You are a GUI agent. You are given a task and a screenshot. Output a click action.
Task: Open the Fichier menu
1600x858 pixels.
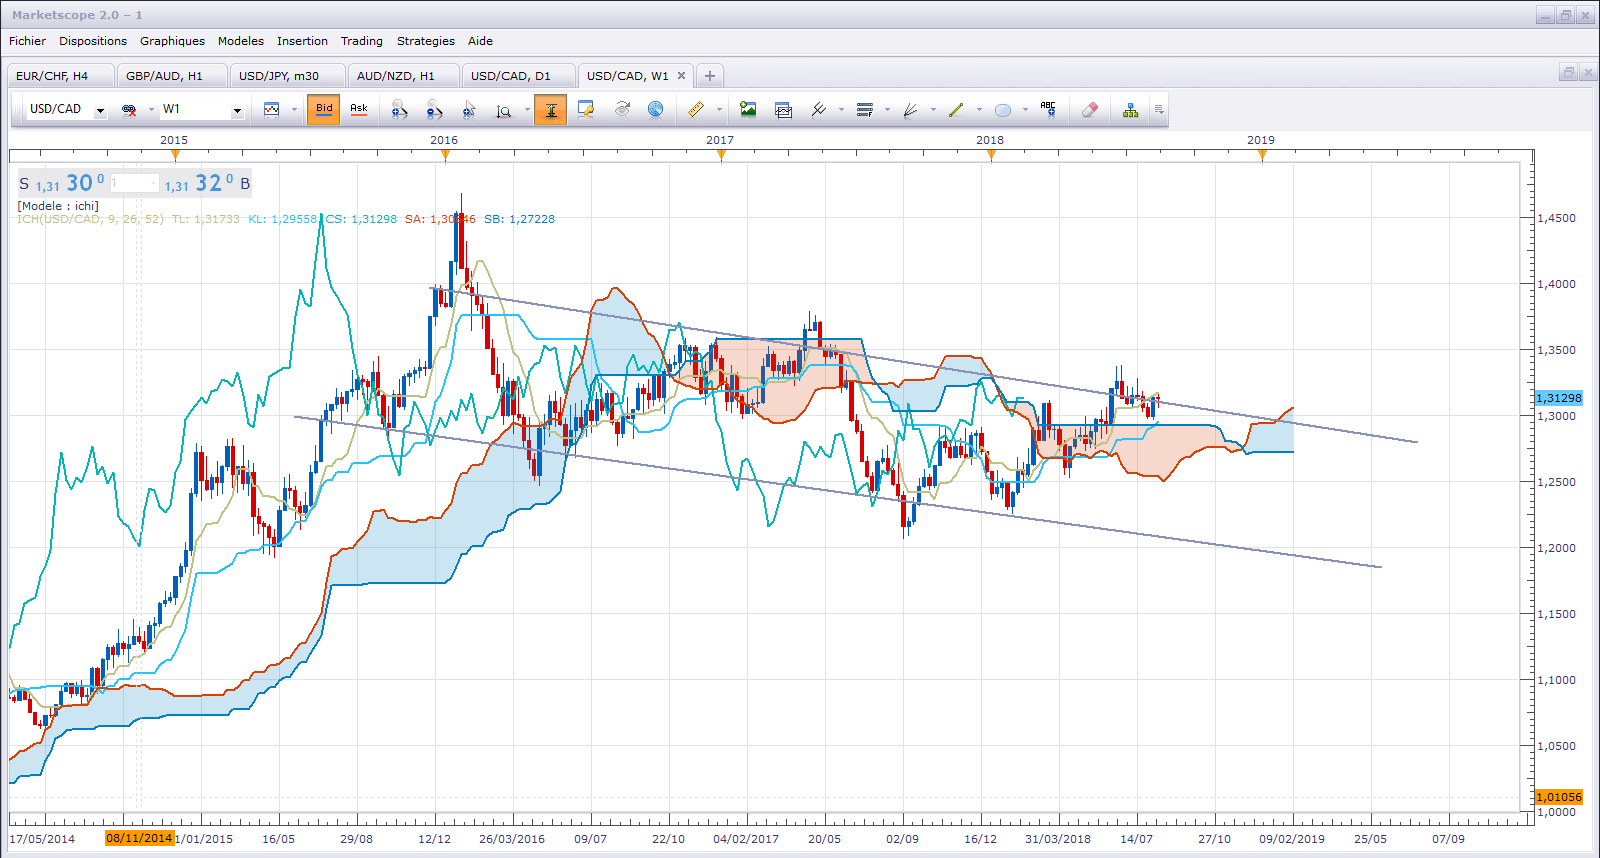pos(27,41)
